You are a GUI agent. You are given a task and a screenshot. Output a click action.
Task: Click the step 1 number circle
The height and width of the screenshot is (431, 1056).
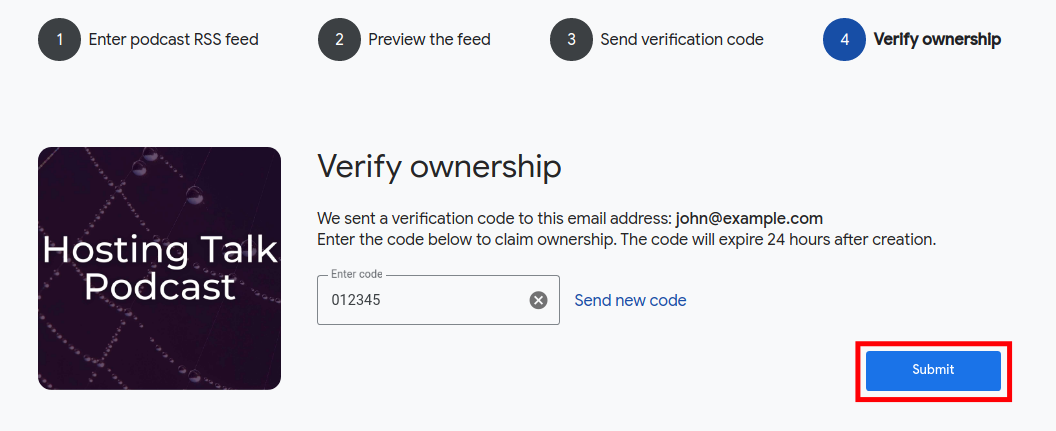point(59,40)
